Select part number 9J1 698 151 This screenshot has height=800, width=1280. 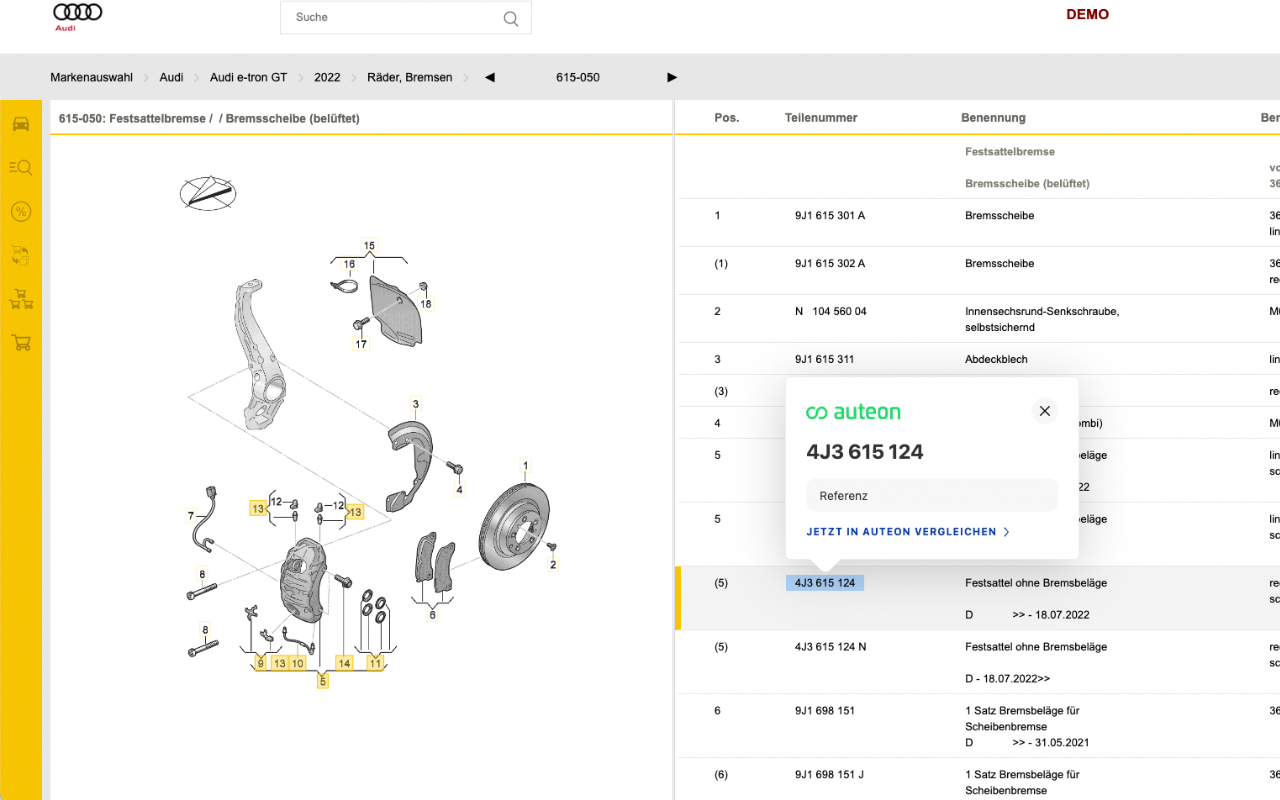click(825, 711)
